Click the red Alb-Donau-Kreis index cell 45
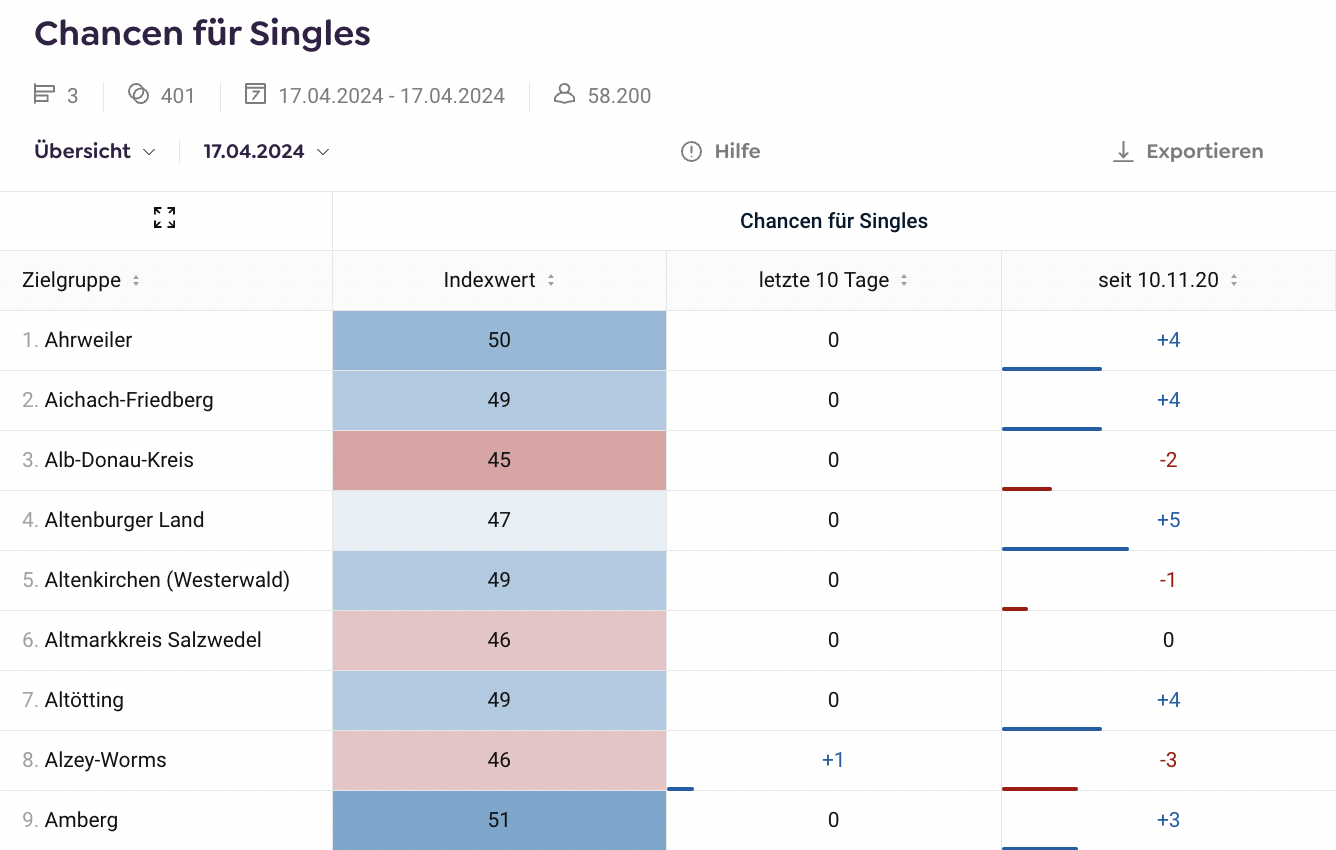The width and height of the screenshot is (1336, 850). 499,460
